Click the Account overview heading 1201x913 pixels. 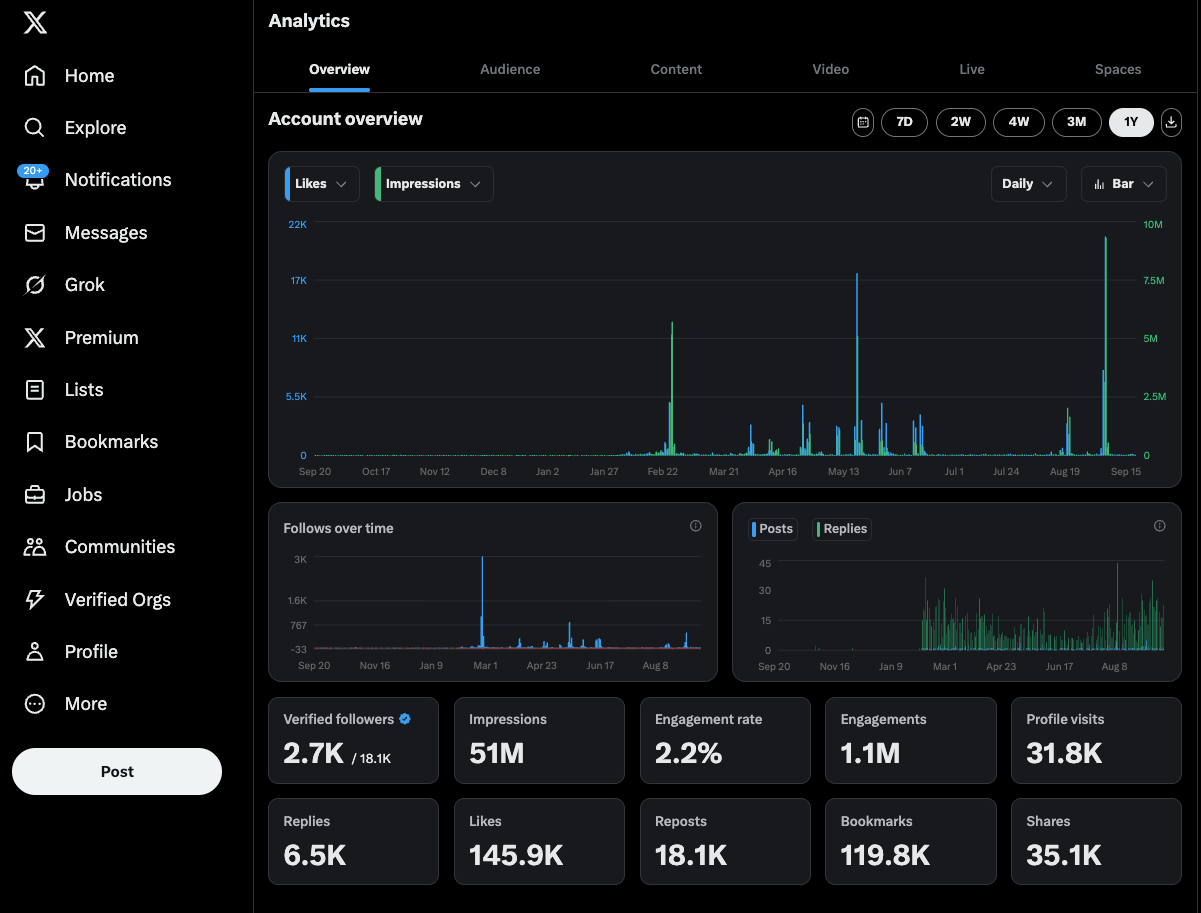[345, 119]
